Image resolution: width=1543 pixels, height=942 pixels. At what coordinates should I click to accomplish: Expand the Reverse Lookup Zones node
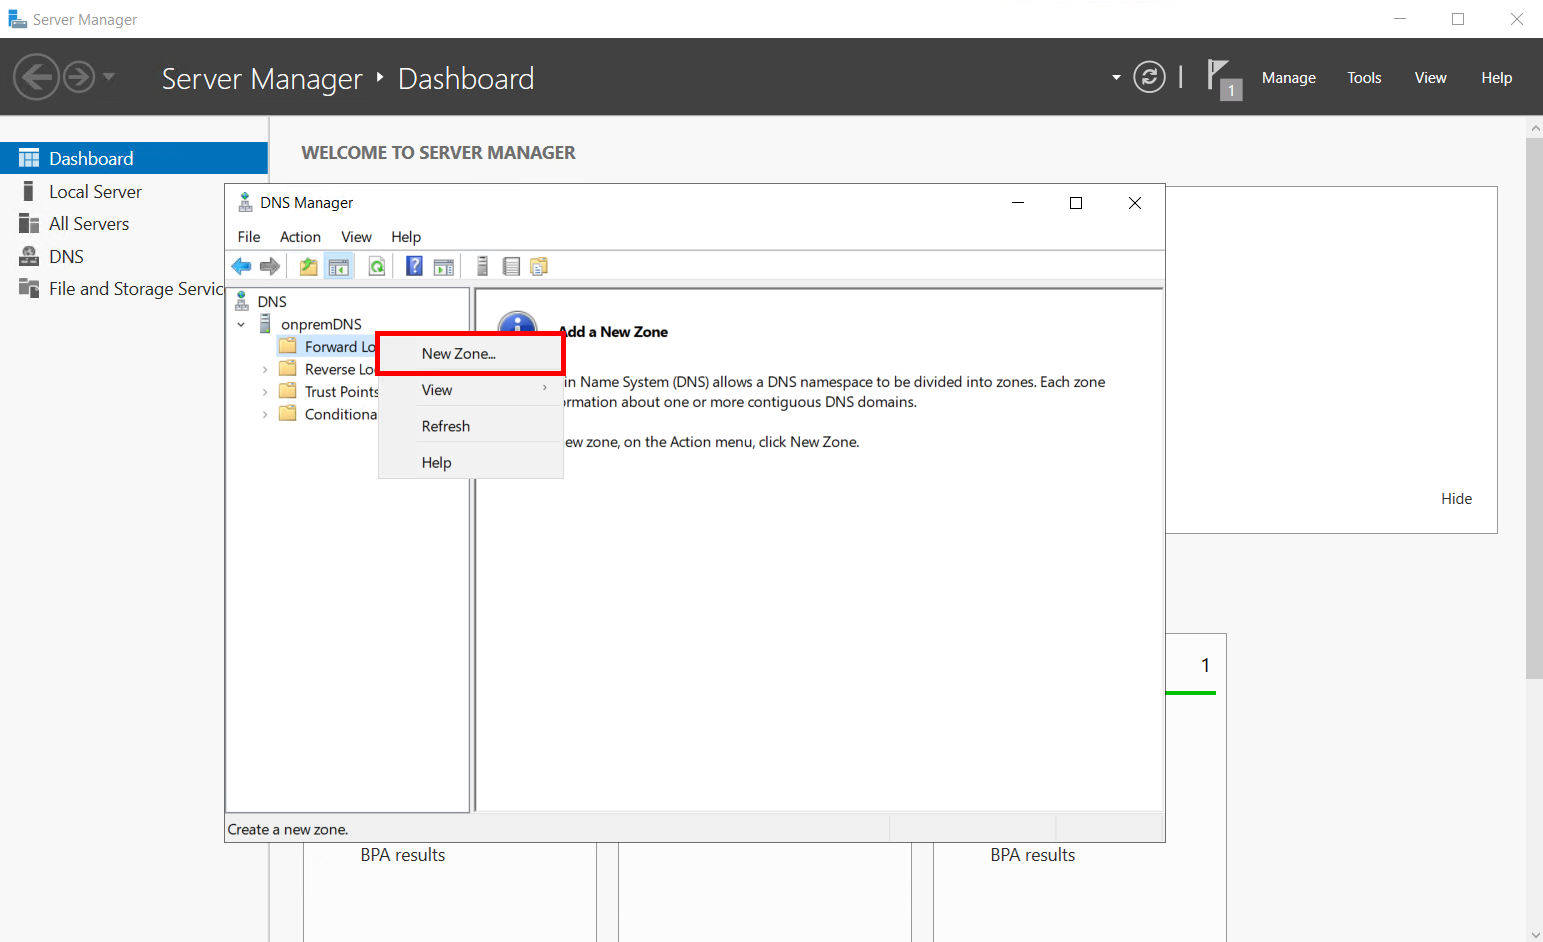point(265,369)
